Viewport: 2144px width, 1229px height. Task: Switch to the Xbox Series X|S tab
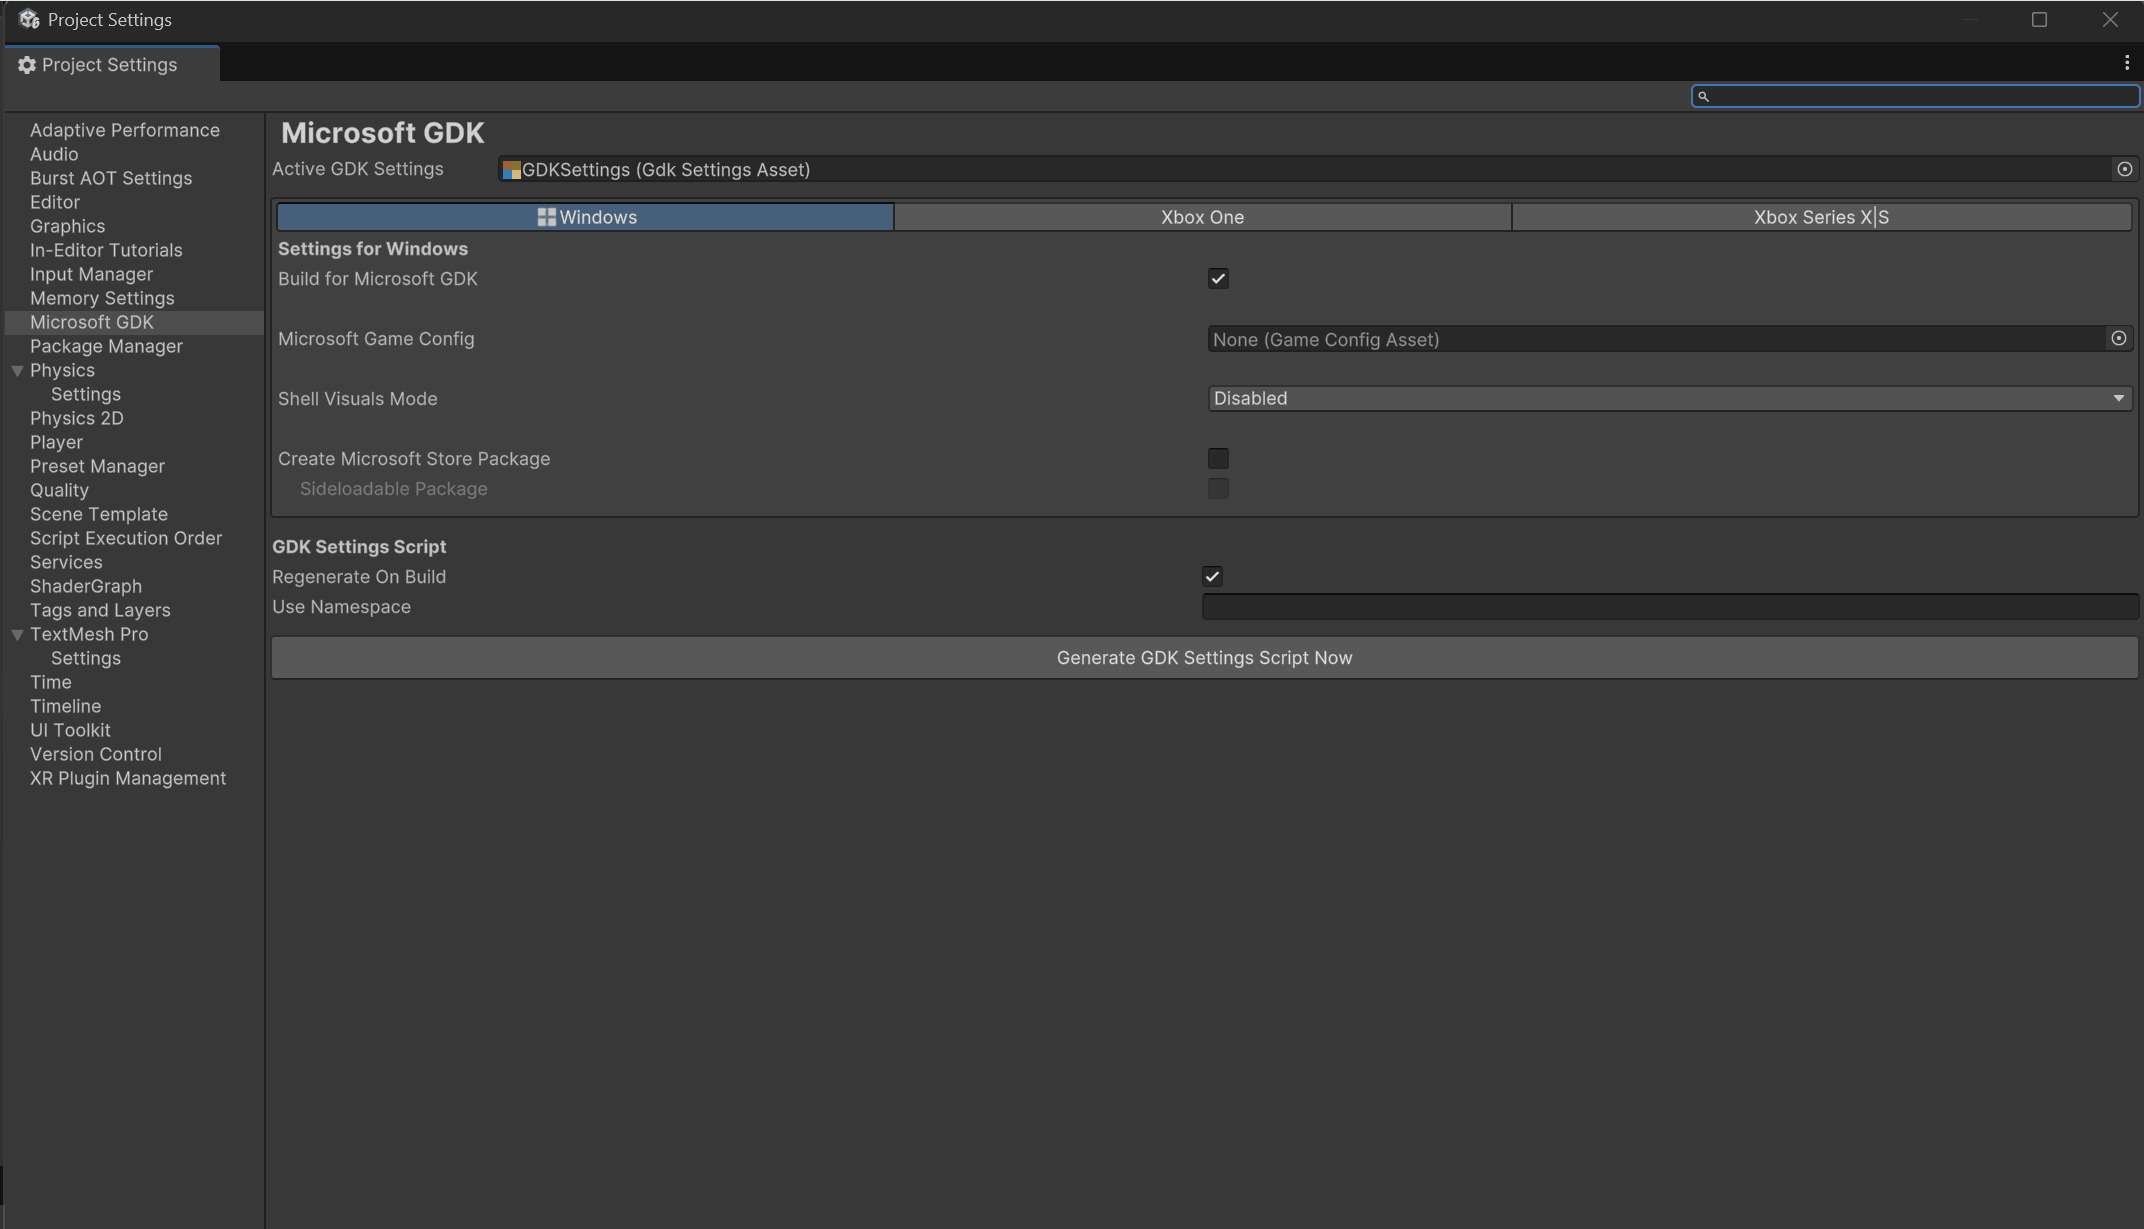[x=1820, y=216]
